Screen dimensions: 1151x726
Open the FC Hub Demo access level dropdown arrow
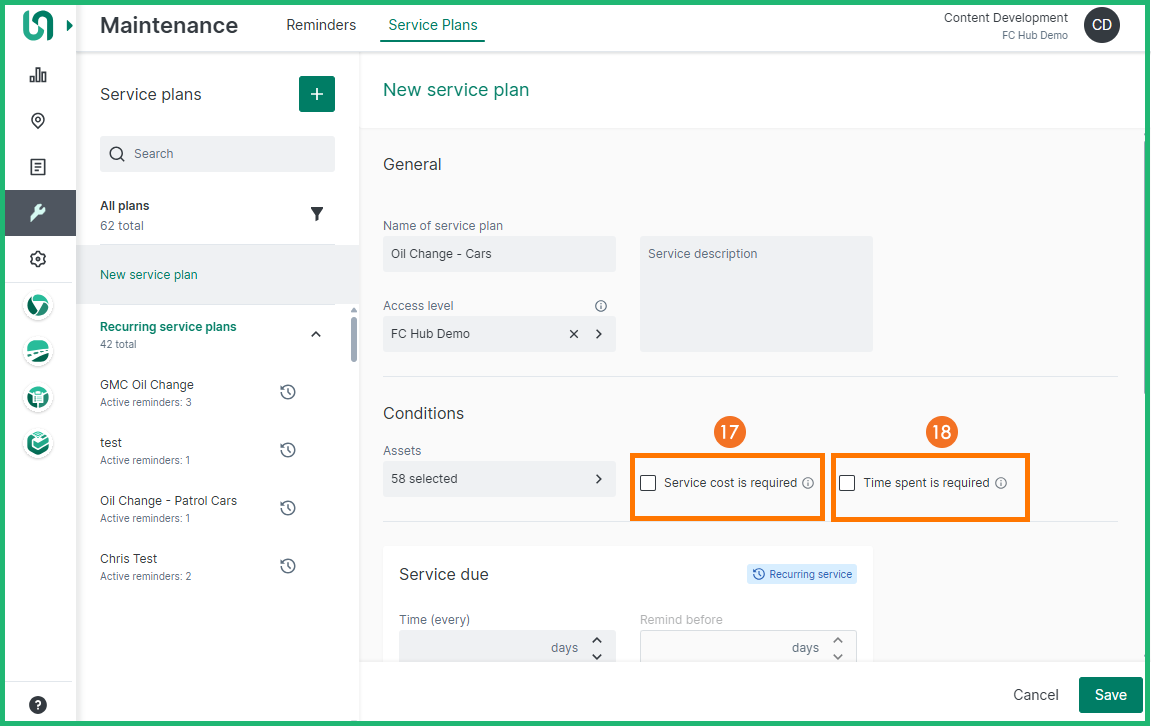click(599, 334)
